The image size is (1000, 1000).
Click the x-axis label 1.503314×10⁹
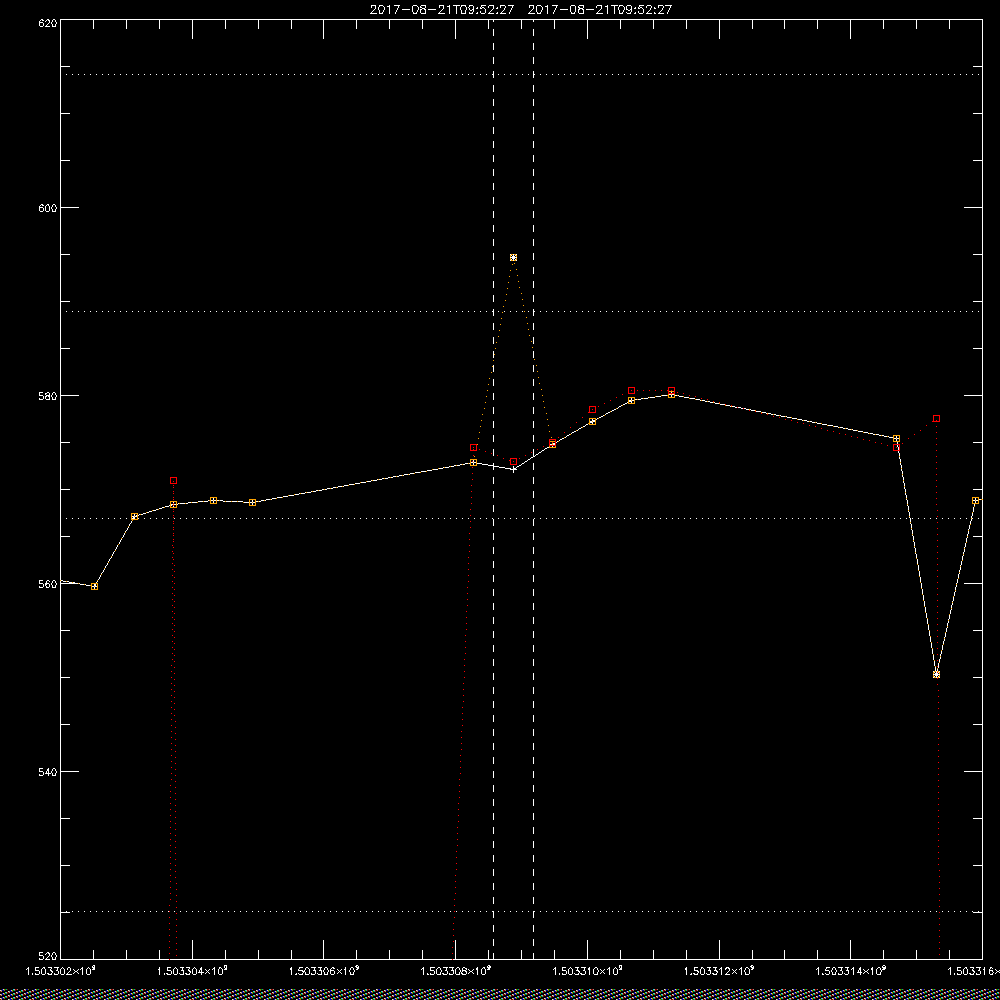click(x=851, y=971)
